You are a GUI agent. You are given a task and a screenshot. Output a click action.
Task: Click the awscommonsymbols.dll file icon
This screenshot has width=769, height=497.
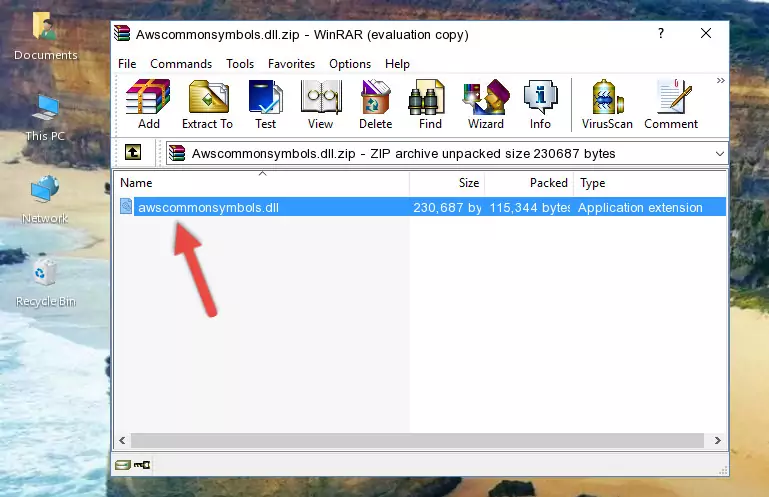[x=126, y=207]
